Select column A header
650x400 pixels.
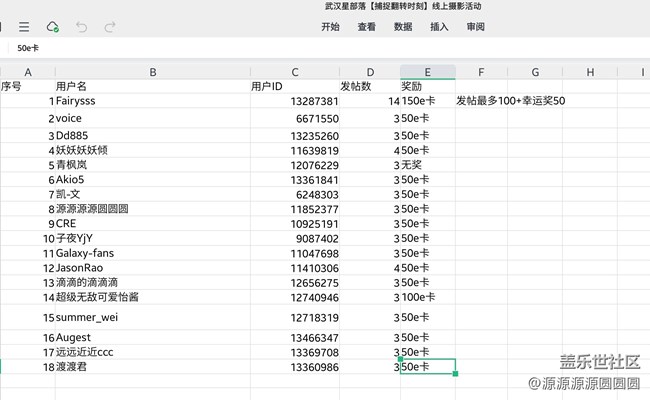coord(28,72)
